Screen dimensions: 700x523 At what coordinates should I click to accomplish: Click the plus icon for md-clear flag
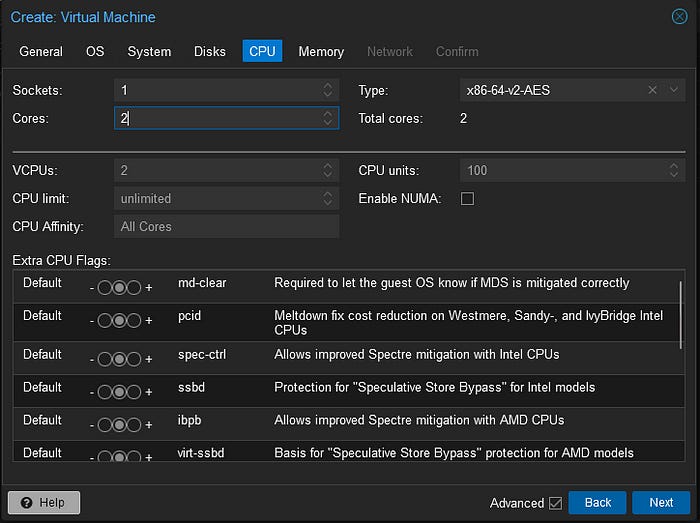(149, 288)
